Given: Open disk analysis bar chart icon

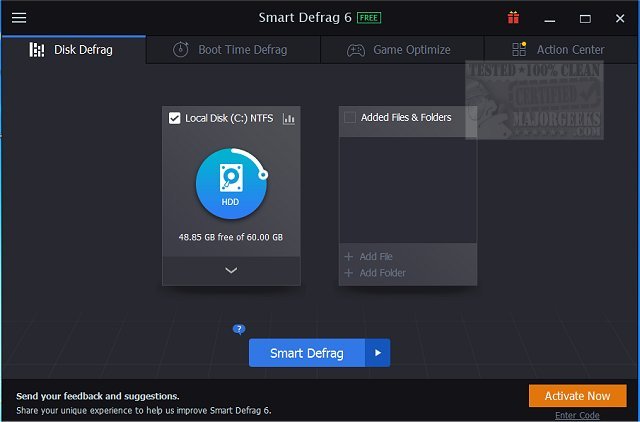Looking at the screenshot, I should click(x=289, y=119).
